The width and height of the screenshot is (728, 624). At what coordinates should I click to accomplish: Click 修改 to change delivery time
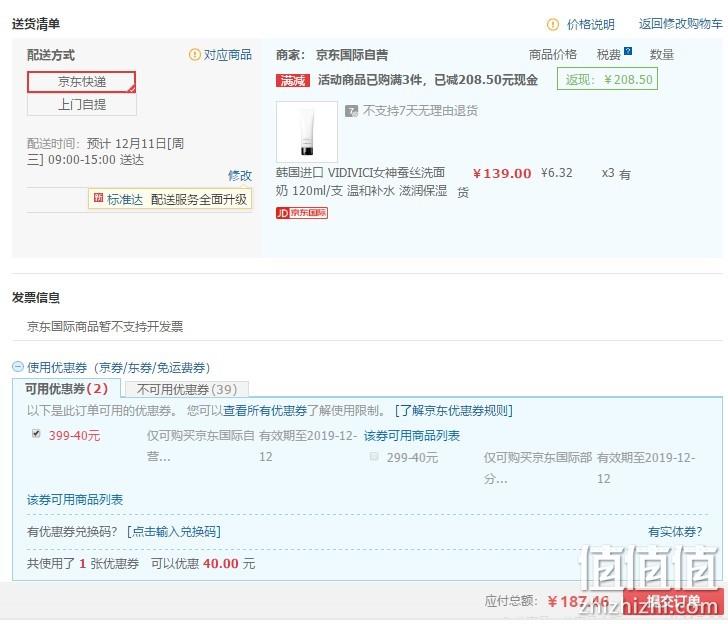click(240, 176)
